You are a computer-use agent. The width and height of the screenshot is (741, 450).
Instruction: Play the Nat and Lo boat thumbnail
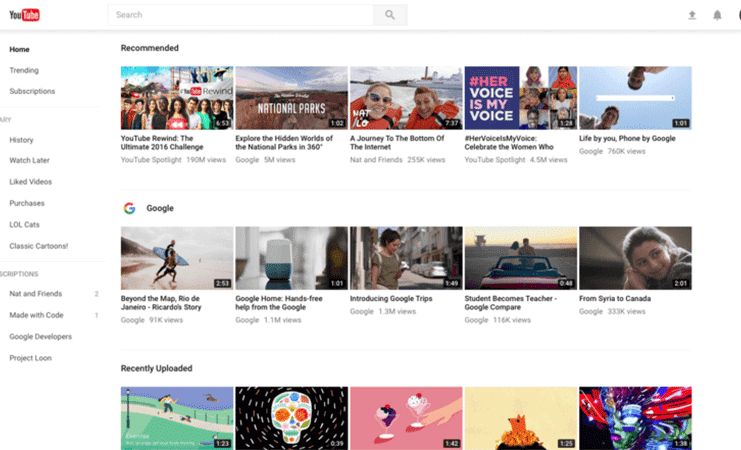coord(406,98)
